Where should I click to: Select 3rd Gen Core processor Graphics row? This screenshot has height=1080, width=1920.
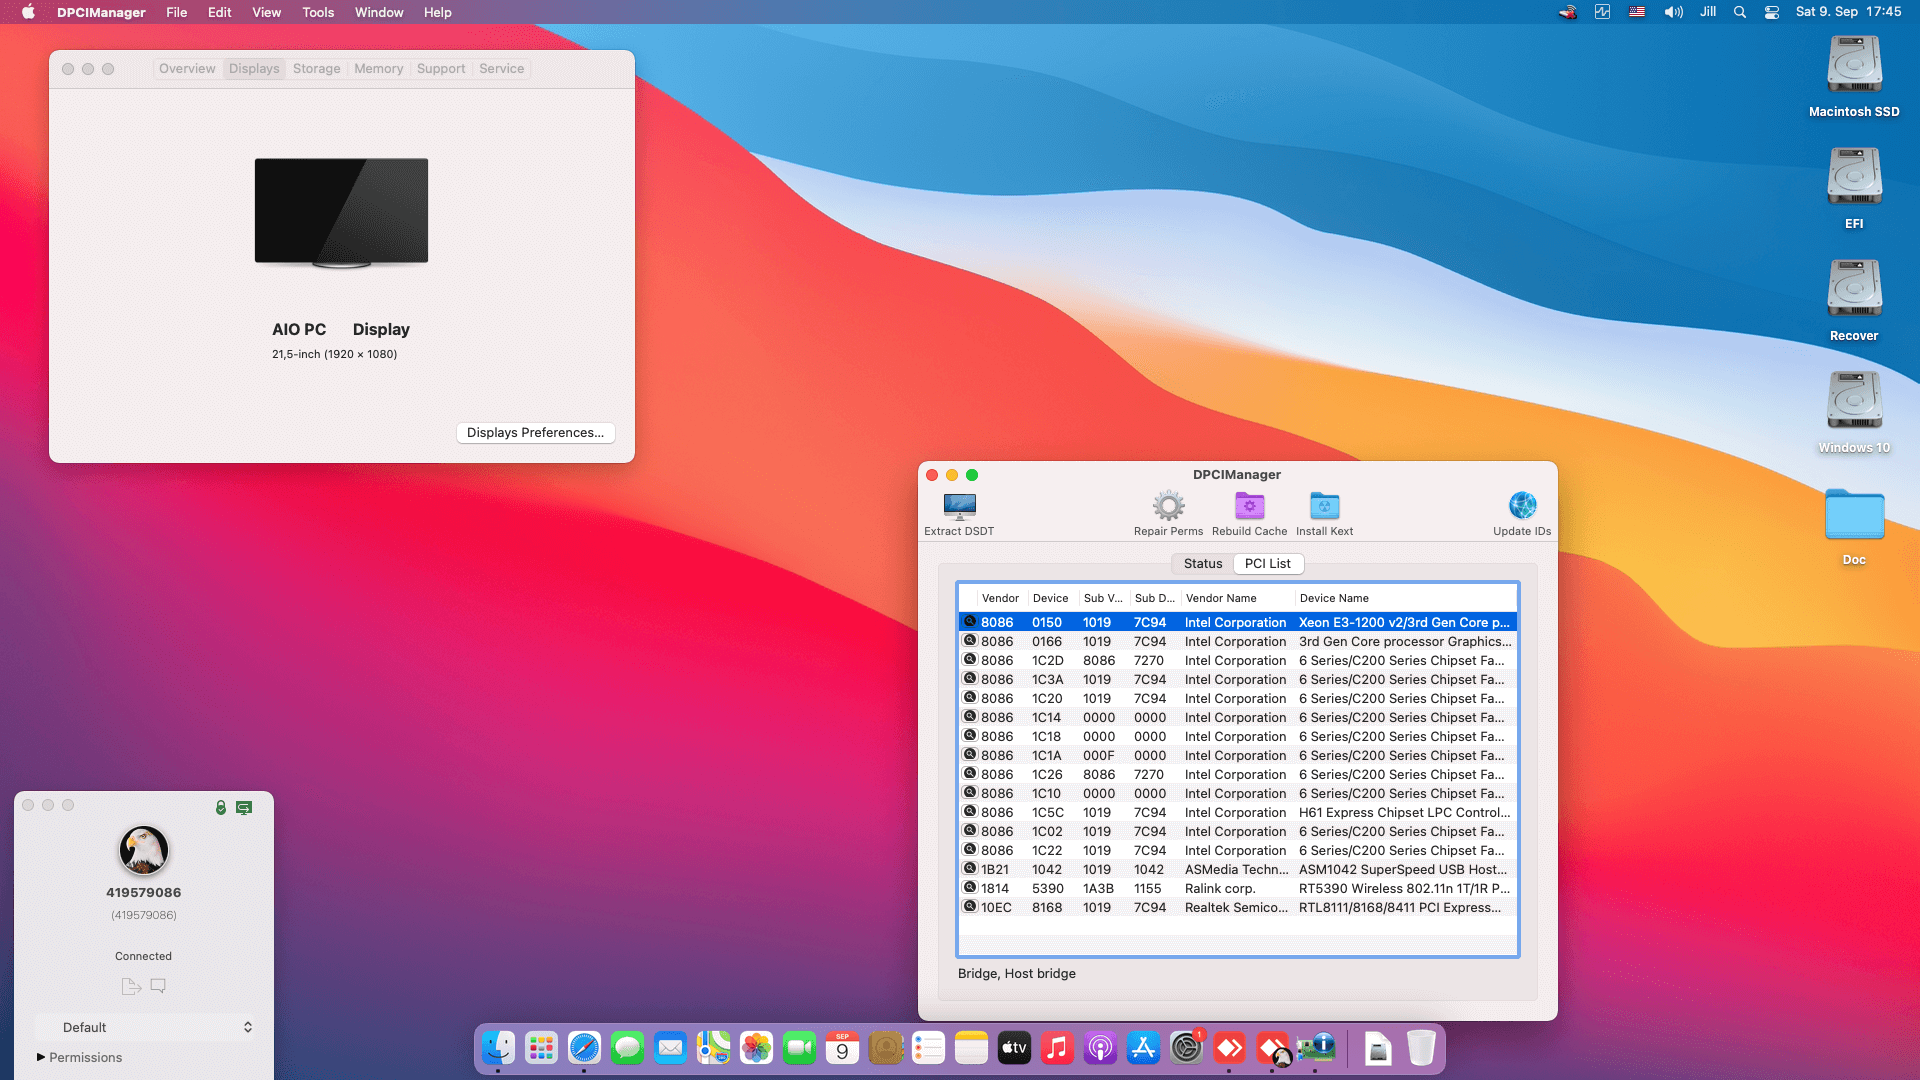click(x=1238, y=642)
